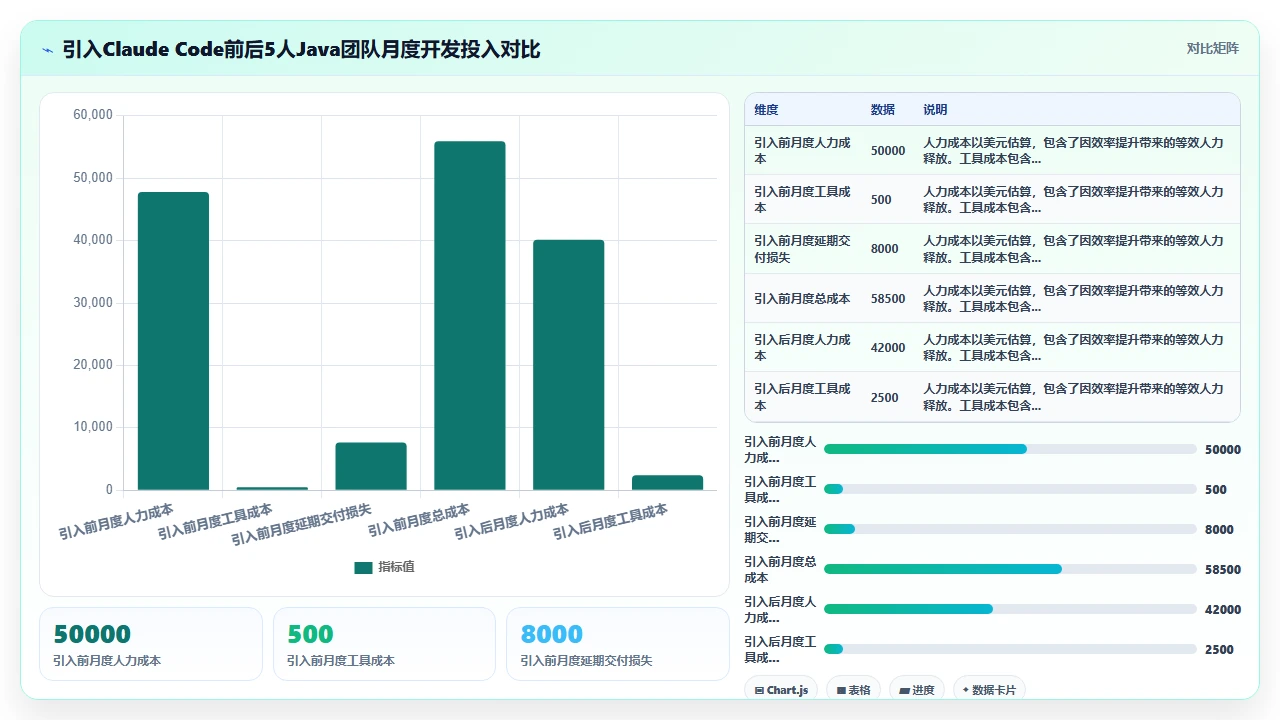Click the 维度 column header
The height and width of the screenshot is (720, 1280).
(766, 110)
